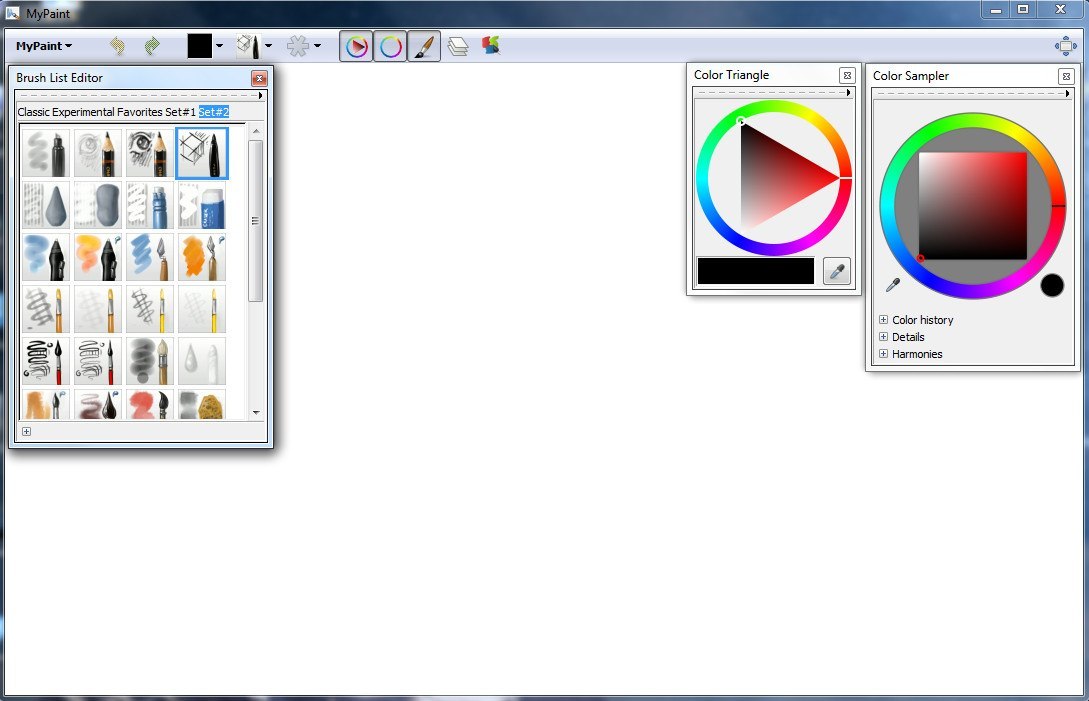
Task: Click the Brush List Editor vertical scrollbar
Action: (x=256, y=220)
